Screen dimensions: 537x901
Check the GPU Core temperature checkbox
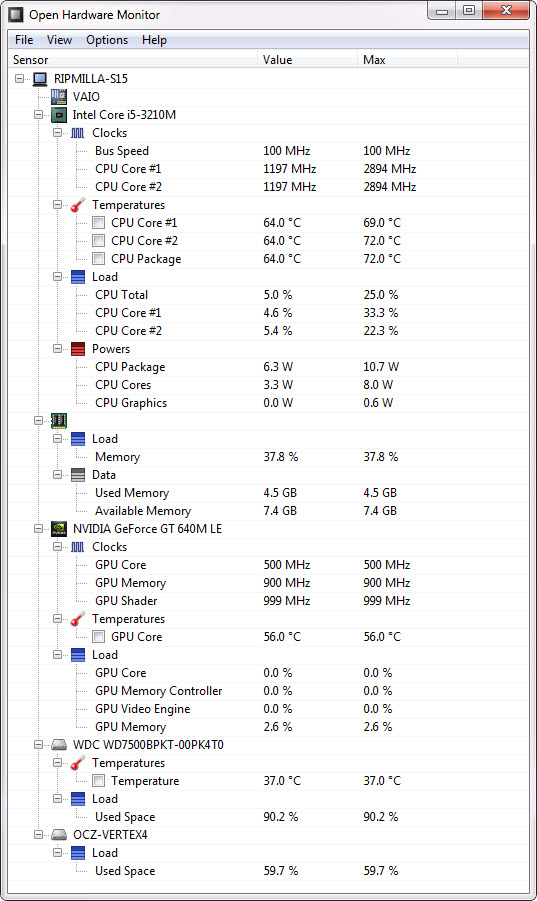point(99,637)
